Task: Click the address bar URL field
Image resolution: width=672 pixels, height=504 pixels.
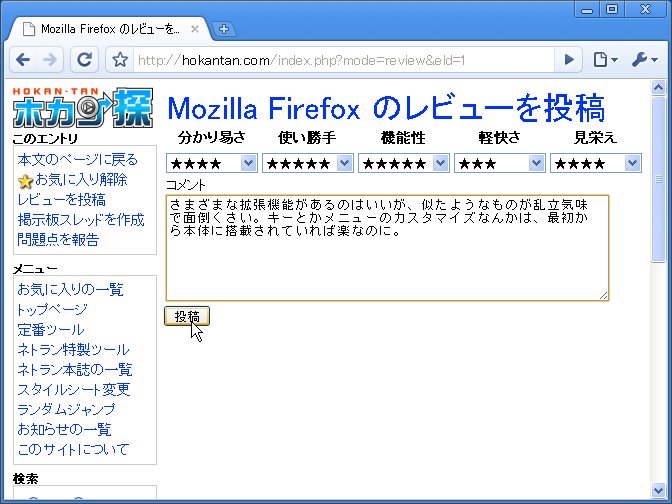Action: pyautogui.click(x=344, y=60)
